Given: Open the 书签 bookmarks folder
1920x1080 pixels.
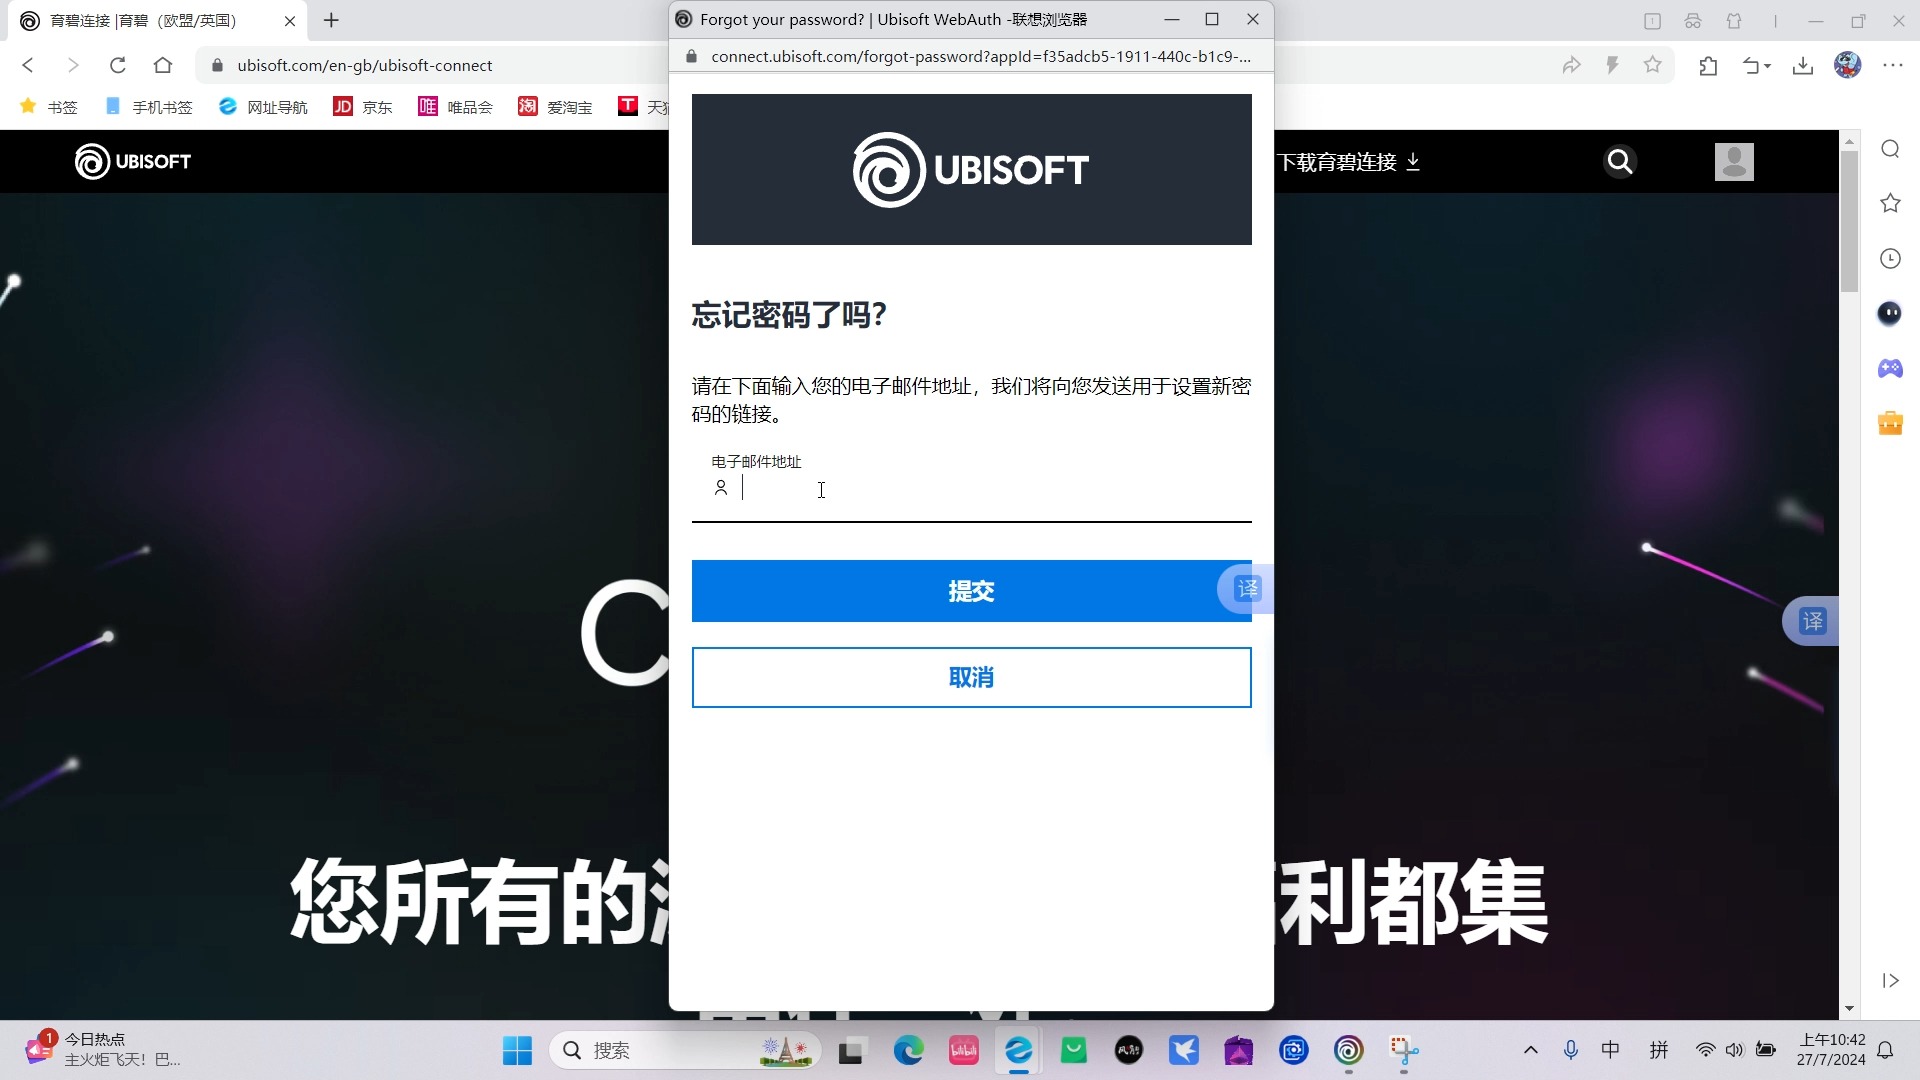Looking at the screenshot, I should [48, 106].
